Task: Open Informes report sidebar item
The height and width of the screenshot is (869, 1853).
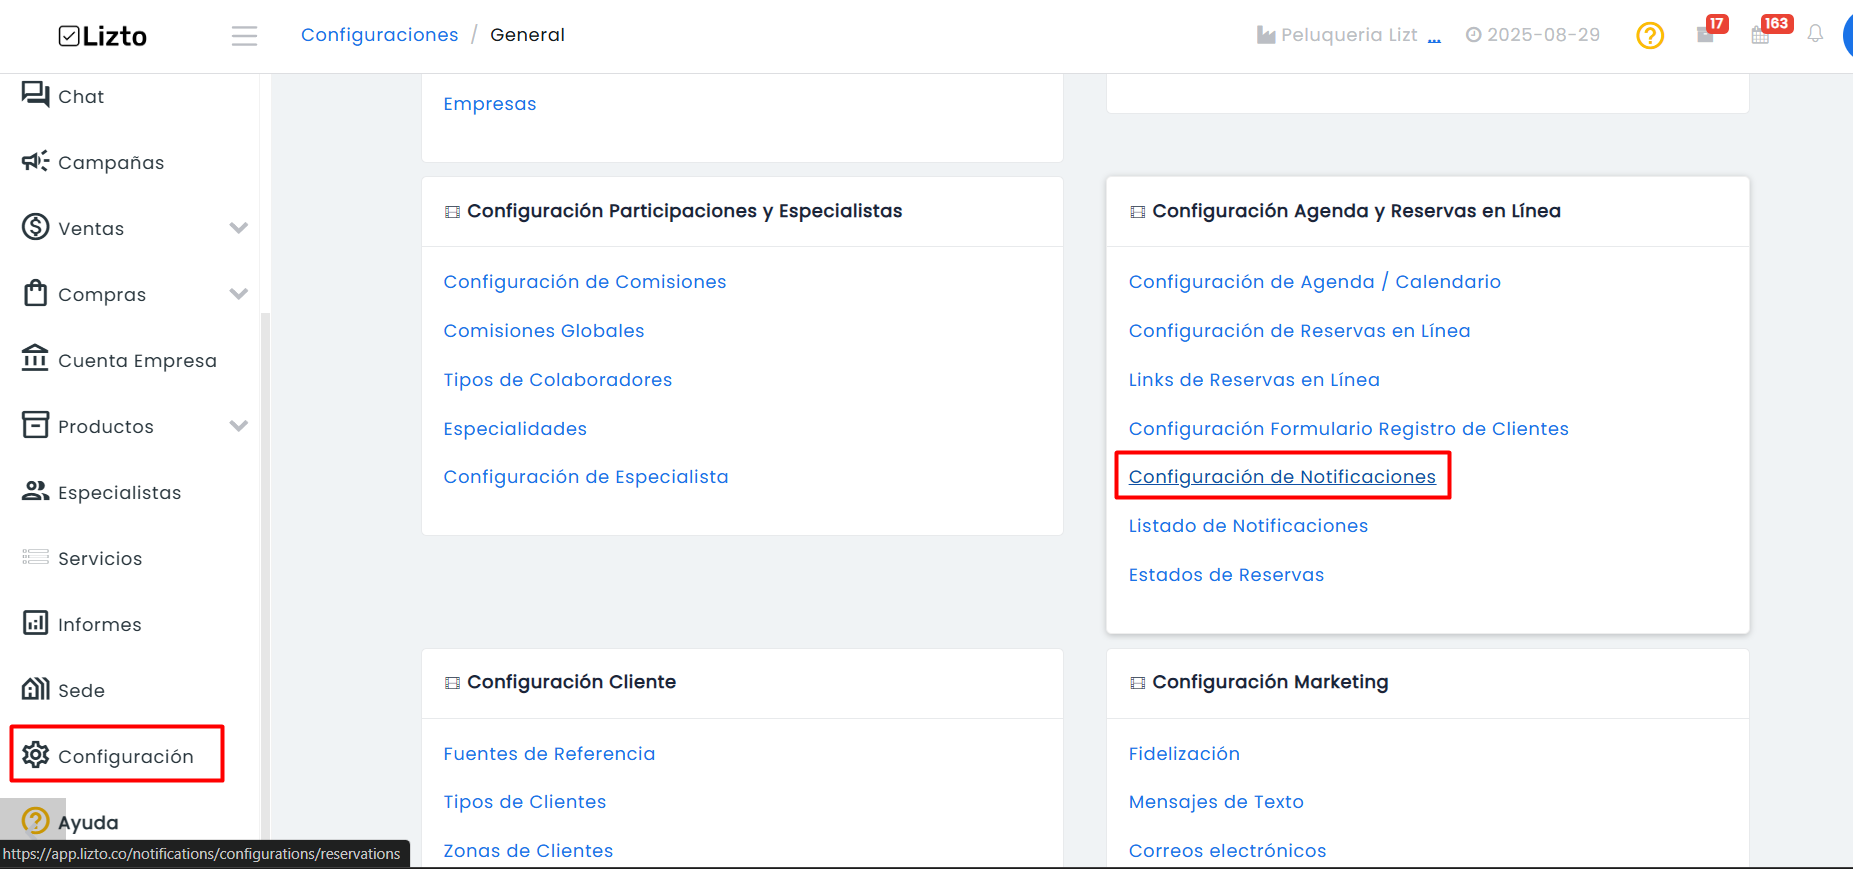Action: tap(82, 624)
